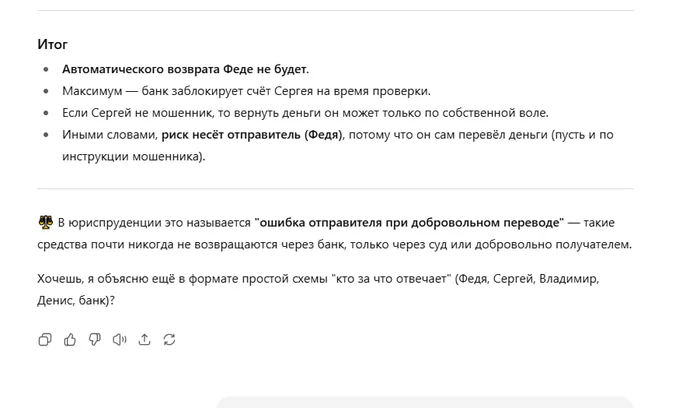Click bold phrase "ошибка отправителя при добровольном переводе"

click(409, 221)
